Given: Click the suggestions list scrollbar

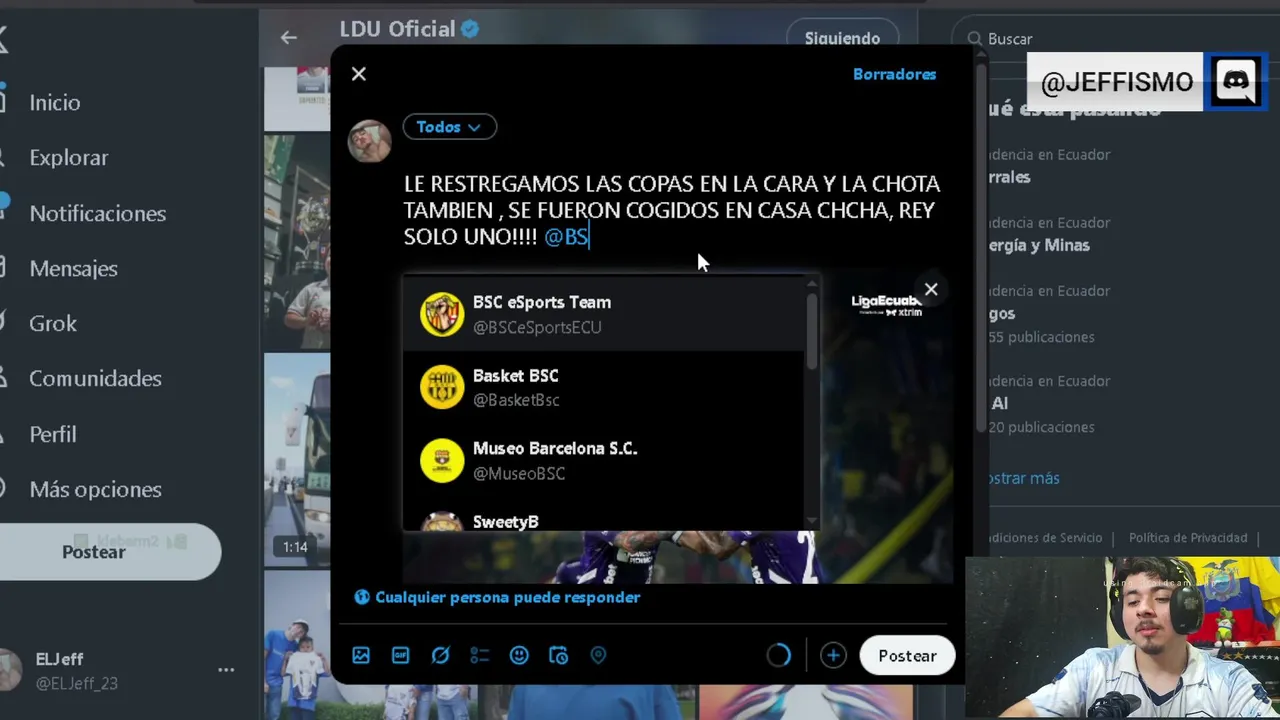Looking at the screenshot, I should (811, 333).
